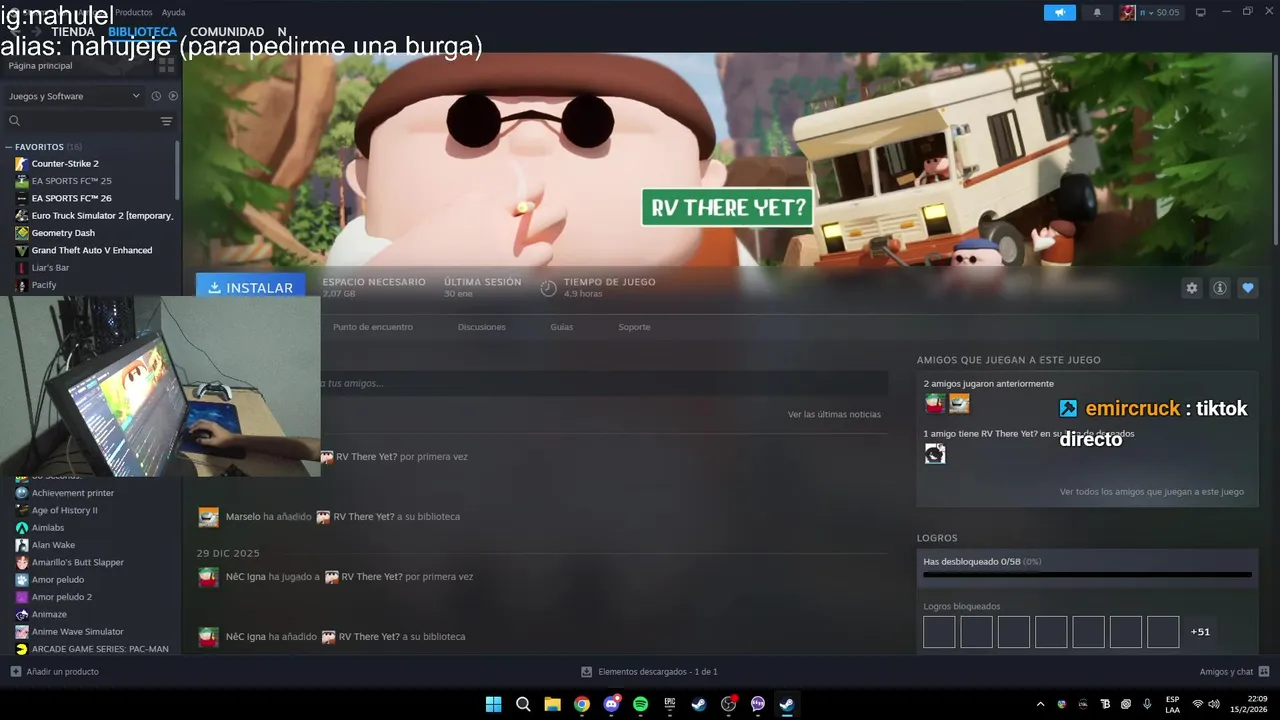The image size is (1280, 720).
Task: Select EA SPORTS FC 25
Action: click(71, 181)
